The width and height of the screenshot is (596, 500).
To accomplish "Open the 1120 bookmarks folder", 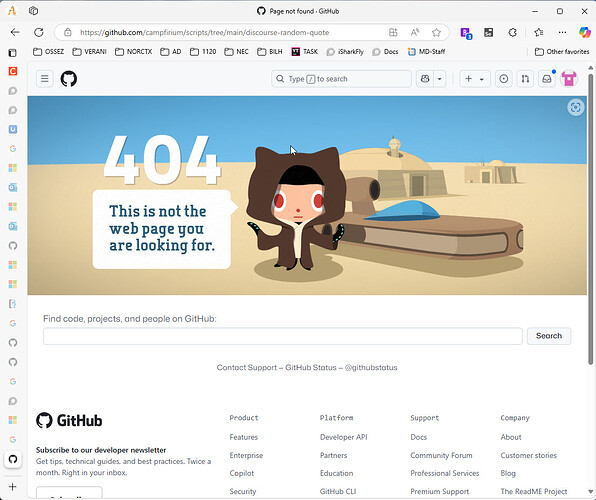I will pos(203,52).
